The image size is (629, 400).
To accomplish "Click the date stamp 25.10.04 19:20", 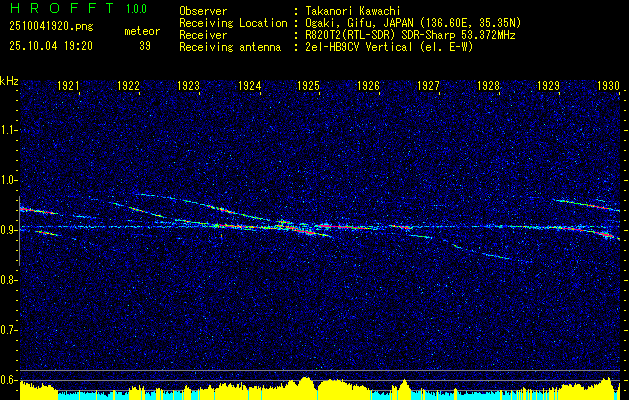I will tap(51, 46).
